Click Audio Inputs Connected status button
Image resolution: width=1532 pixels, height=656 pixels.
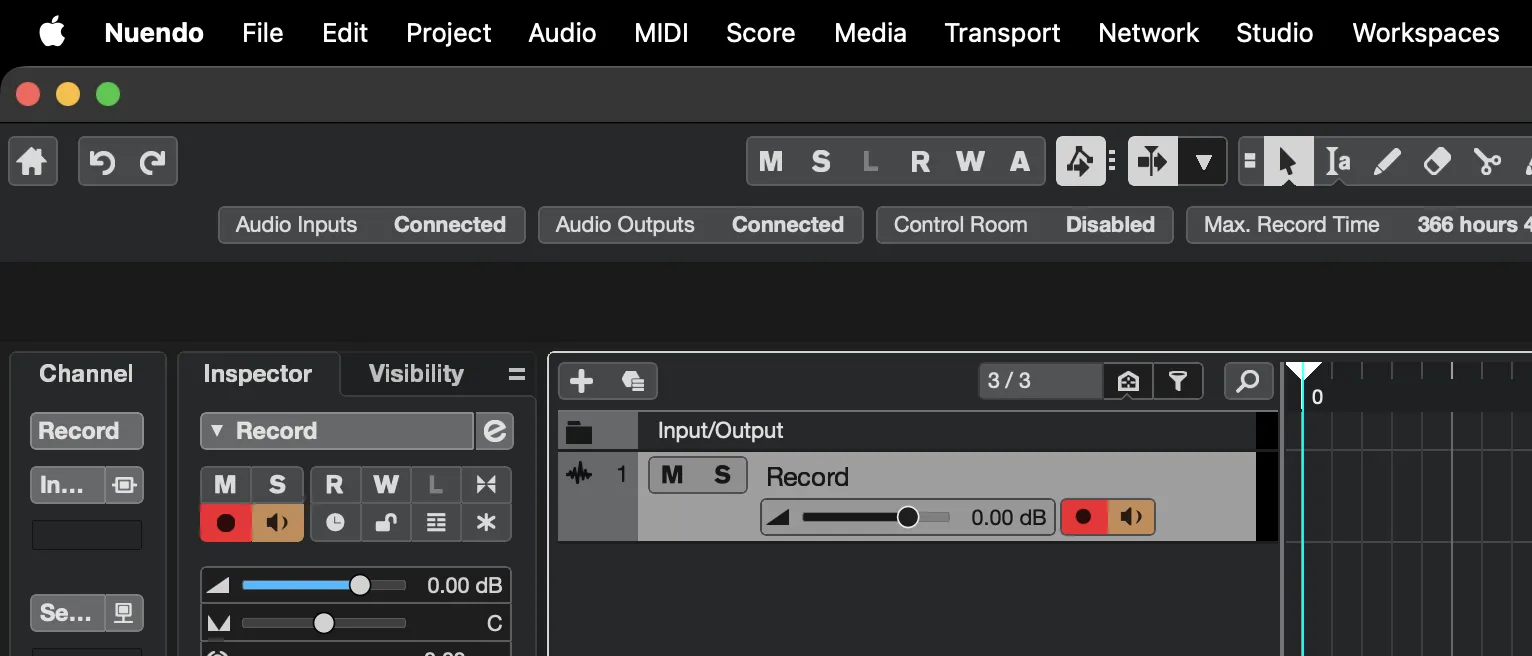370,225
